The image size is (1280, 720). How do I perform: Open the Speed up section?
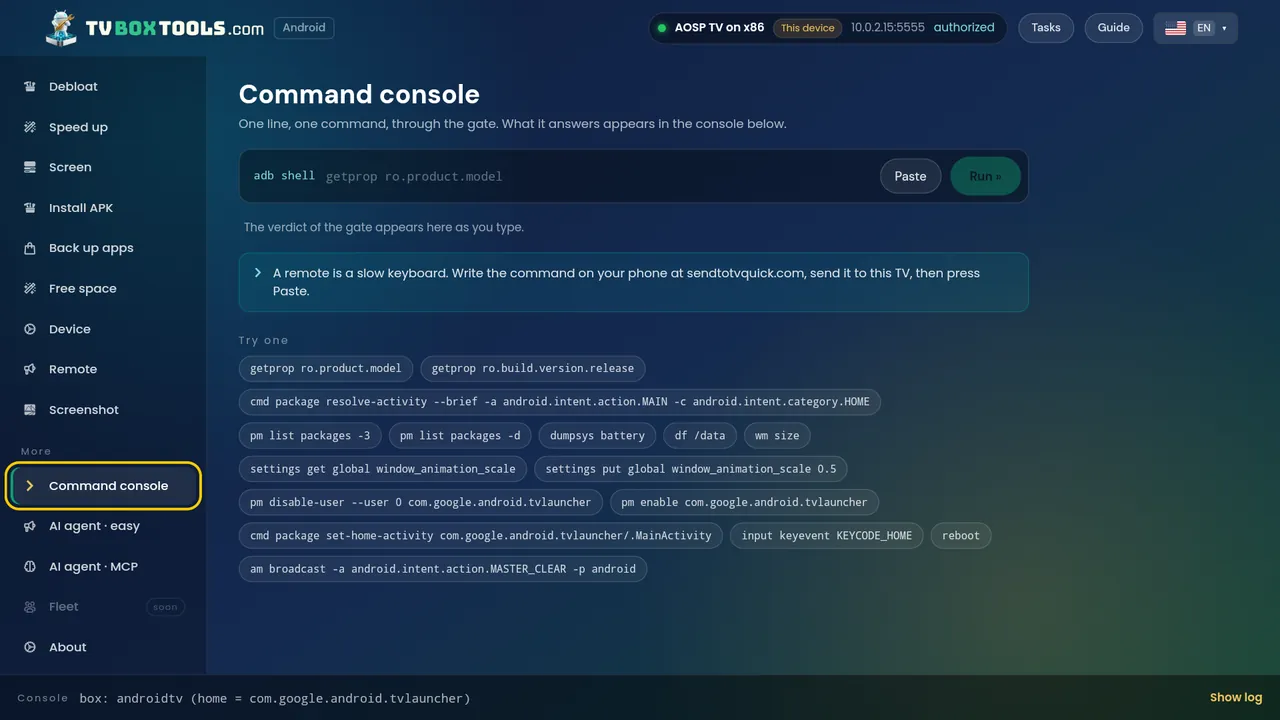point(104,127)
